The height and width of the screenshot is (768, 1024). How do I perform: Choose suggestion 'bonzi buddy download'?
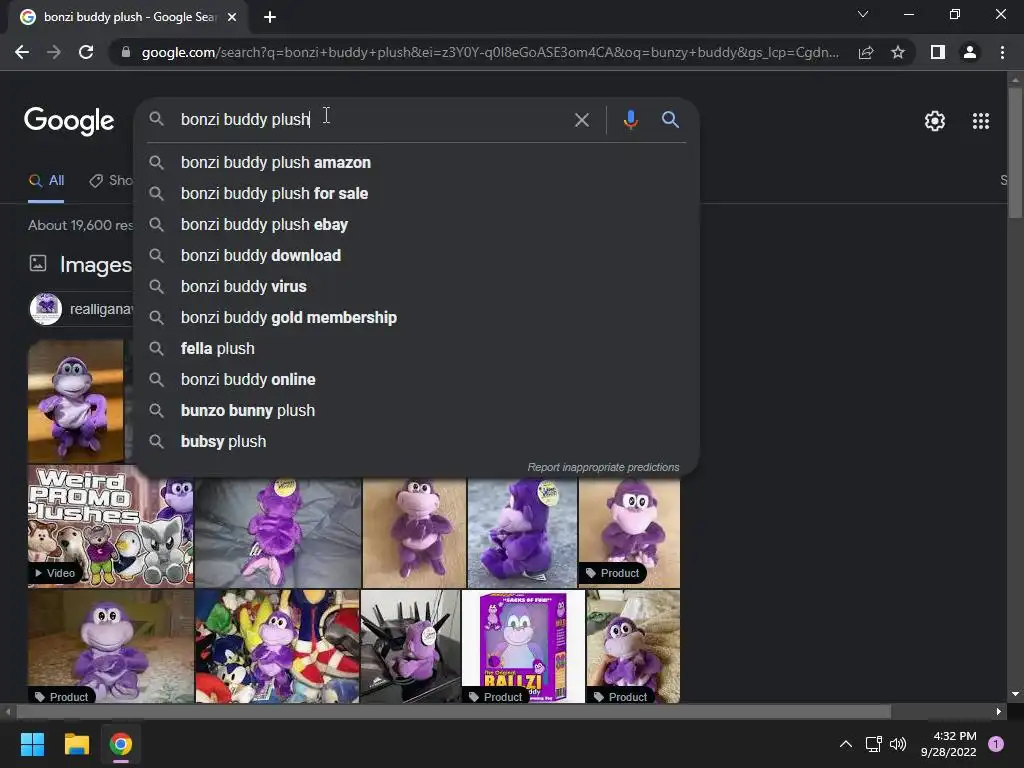(x=417, y=255)
